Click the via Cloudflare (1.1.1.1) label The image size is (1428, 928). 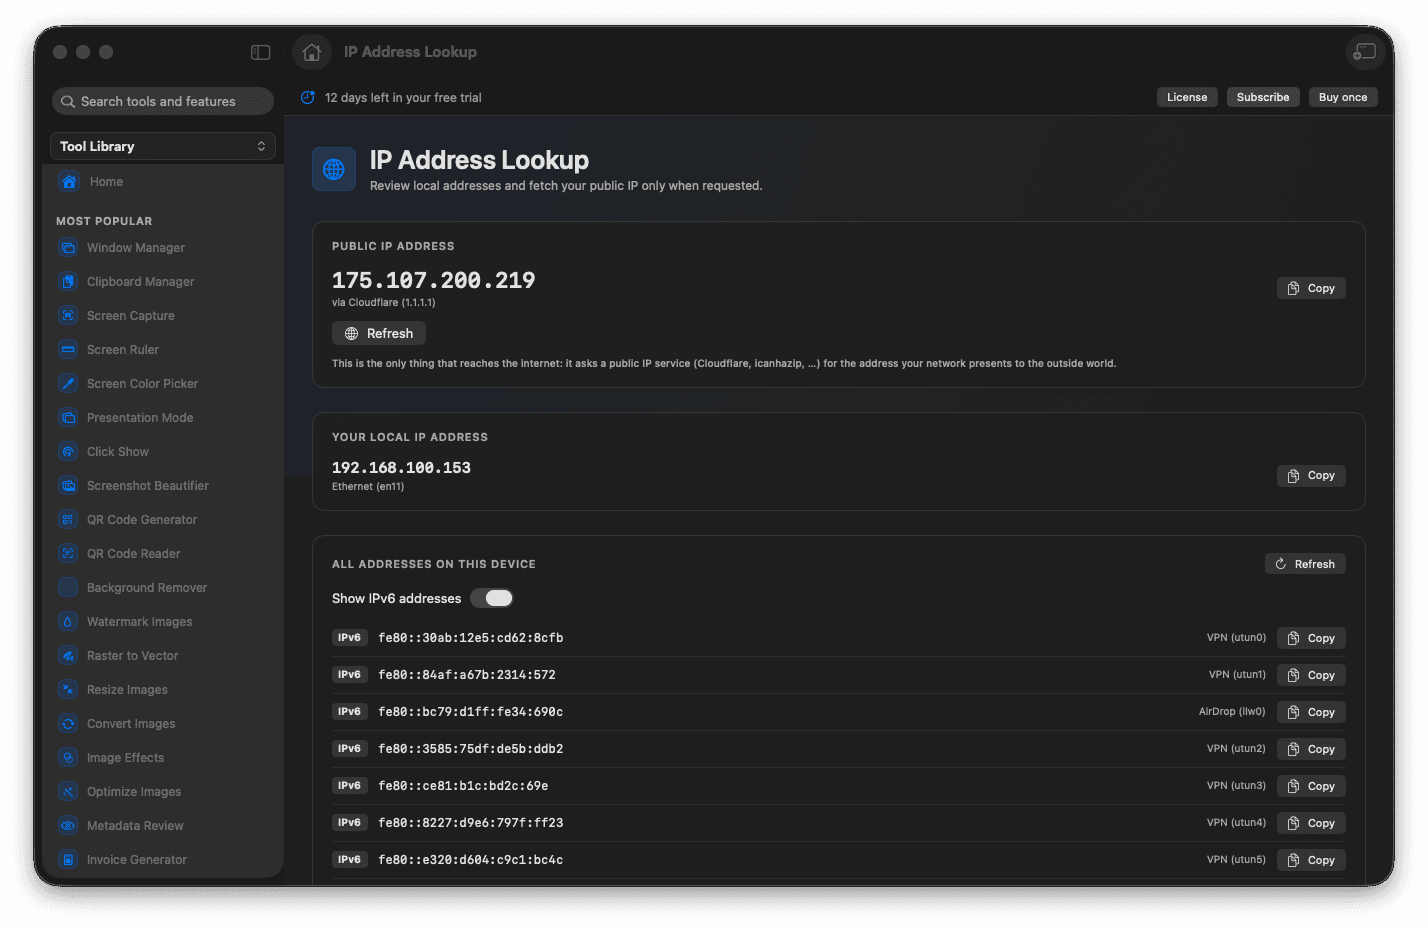click(384, 303)
